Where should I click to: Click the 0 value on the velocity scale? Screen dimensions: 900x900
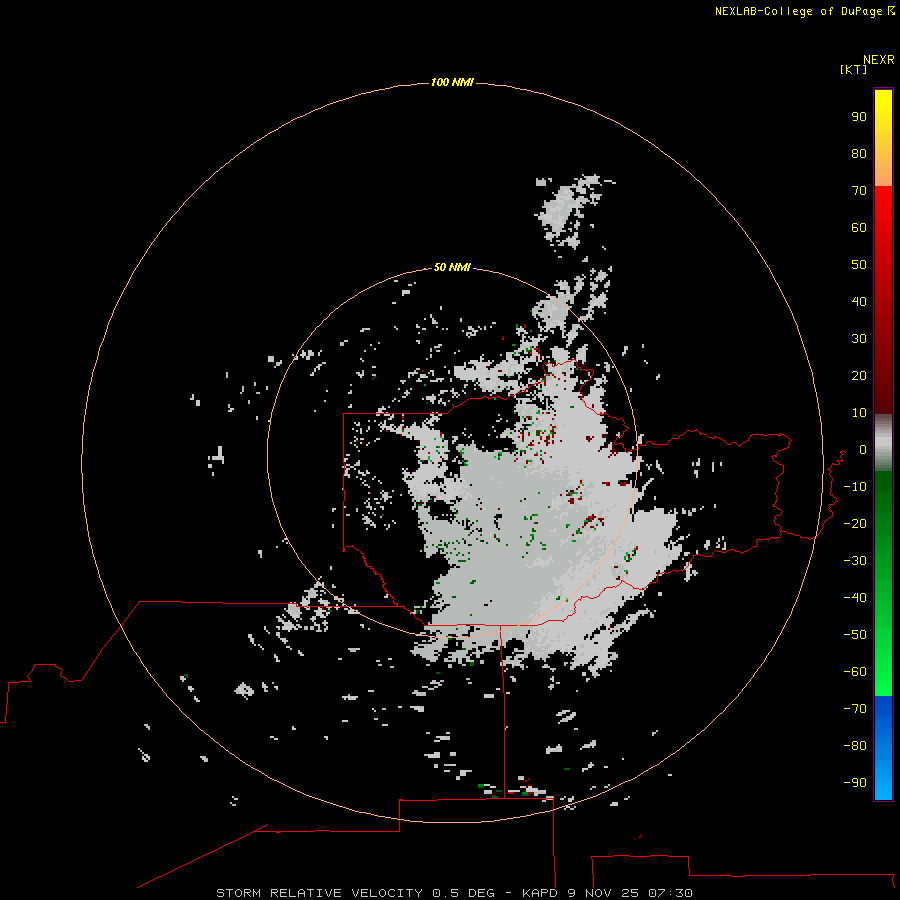click(863, 449)
